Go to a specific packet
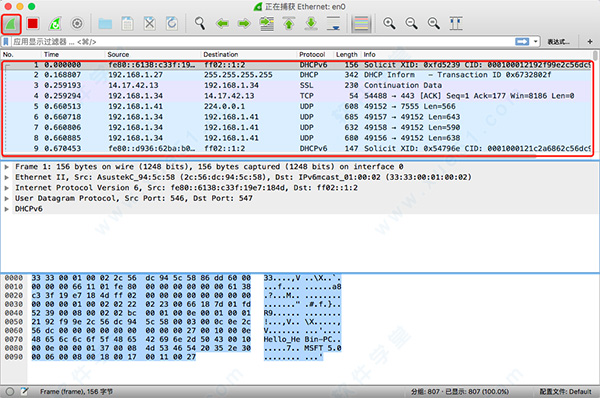Viewport: 600px width, 398px height. tap(267, 24)
